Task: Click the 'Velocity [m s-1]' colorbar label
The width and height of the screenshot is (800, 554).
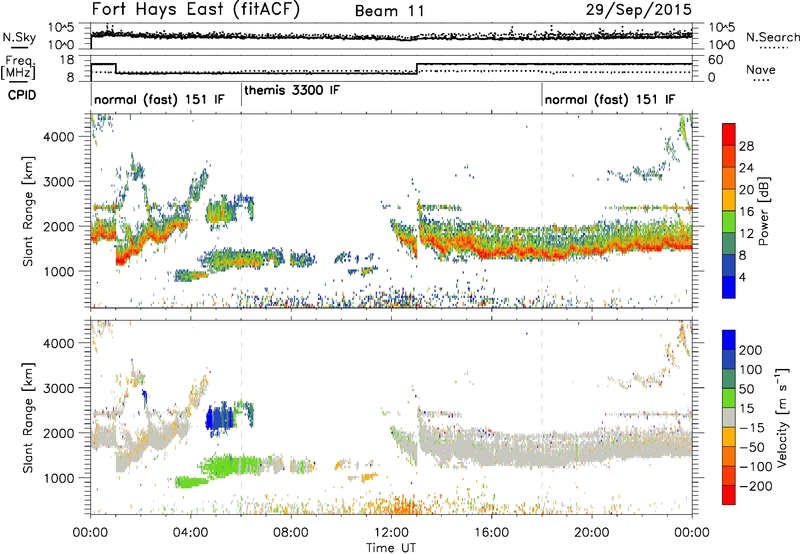Action: pos(781,417)
